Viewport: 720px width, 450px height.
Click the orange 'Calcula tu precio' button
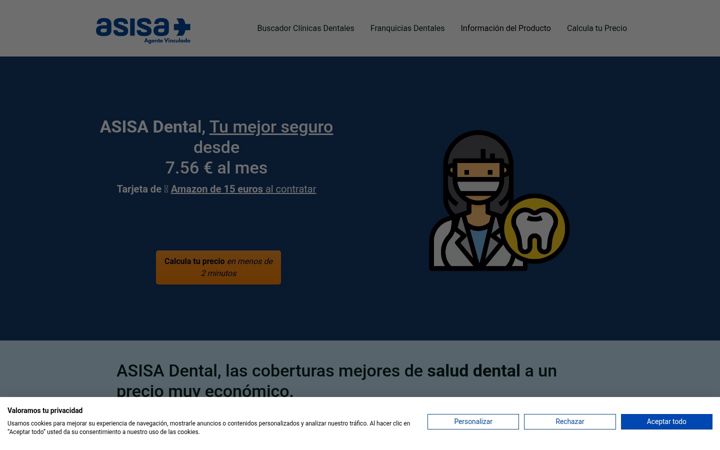coord(219,267)
